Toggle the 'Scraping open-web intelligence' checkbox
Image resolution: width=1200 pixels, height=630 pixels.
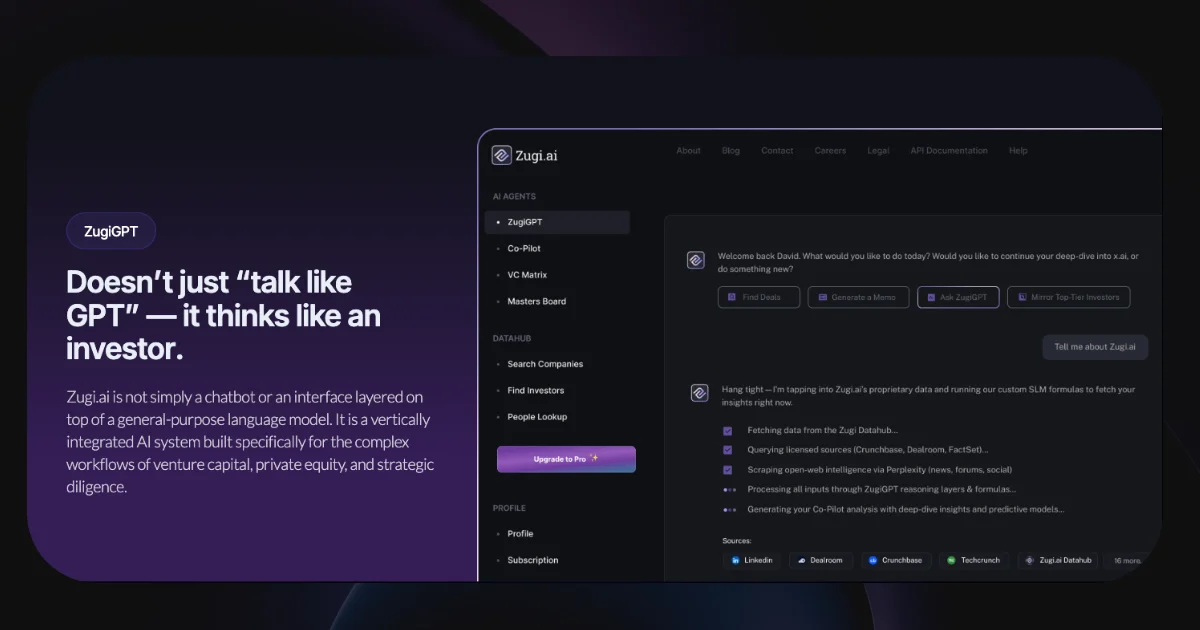pyautogui.click(x=728, y=470)
